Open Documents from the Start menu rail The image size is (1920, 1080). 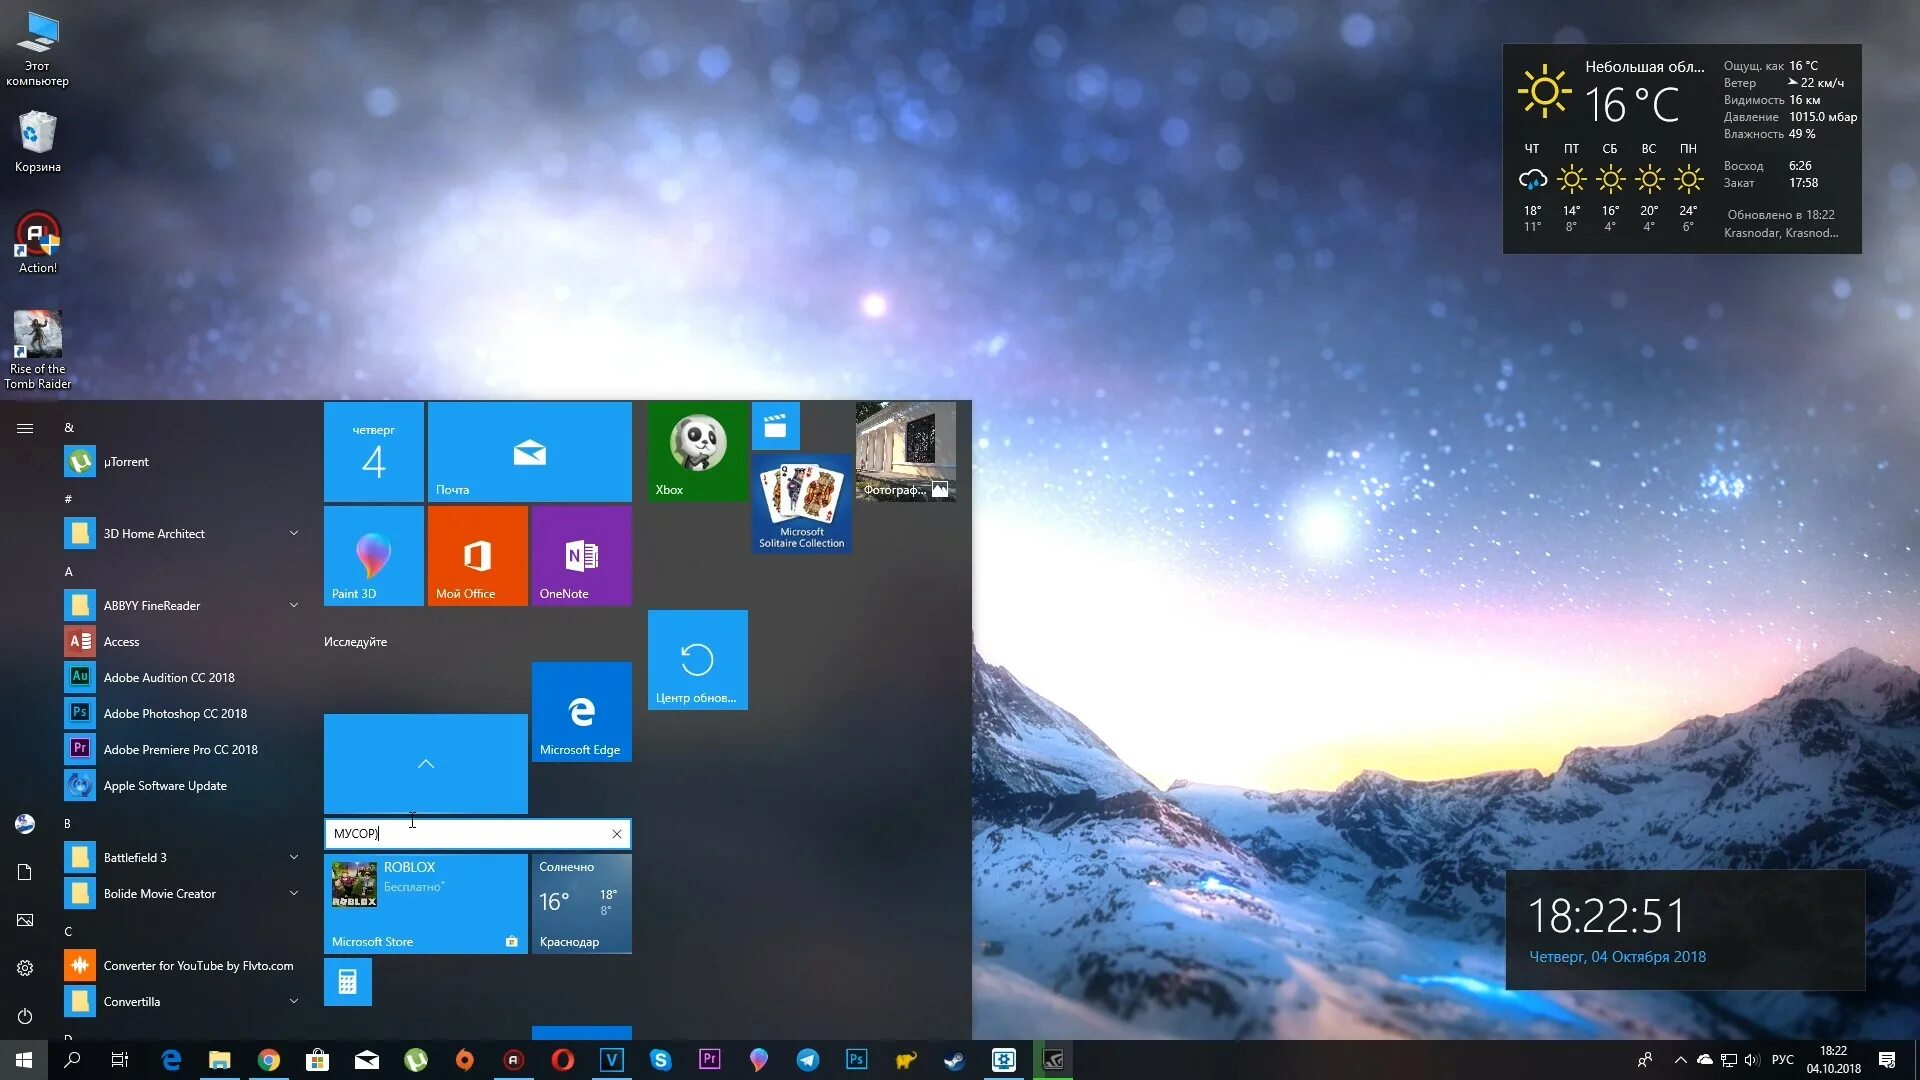[25, 872]
